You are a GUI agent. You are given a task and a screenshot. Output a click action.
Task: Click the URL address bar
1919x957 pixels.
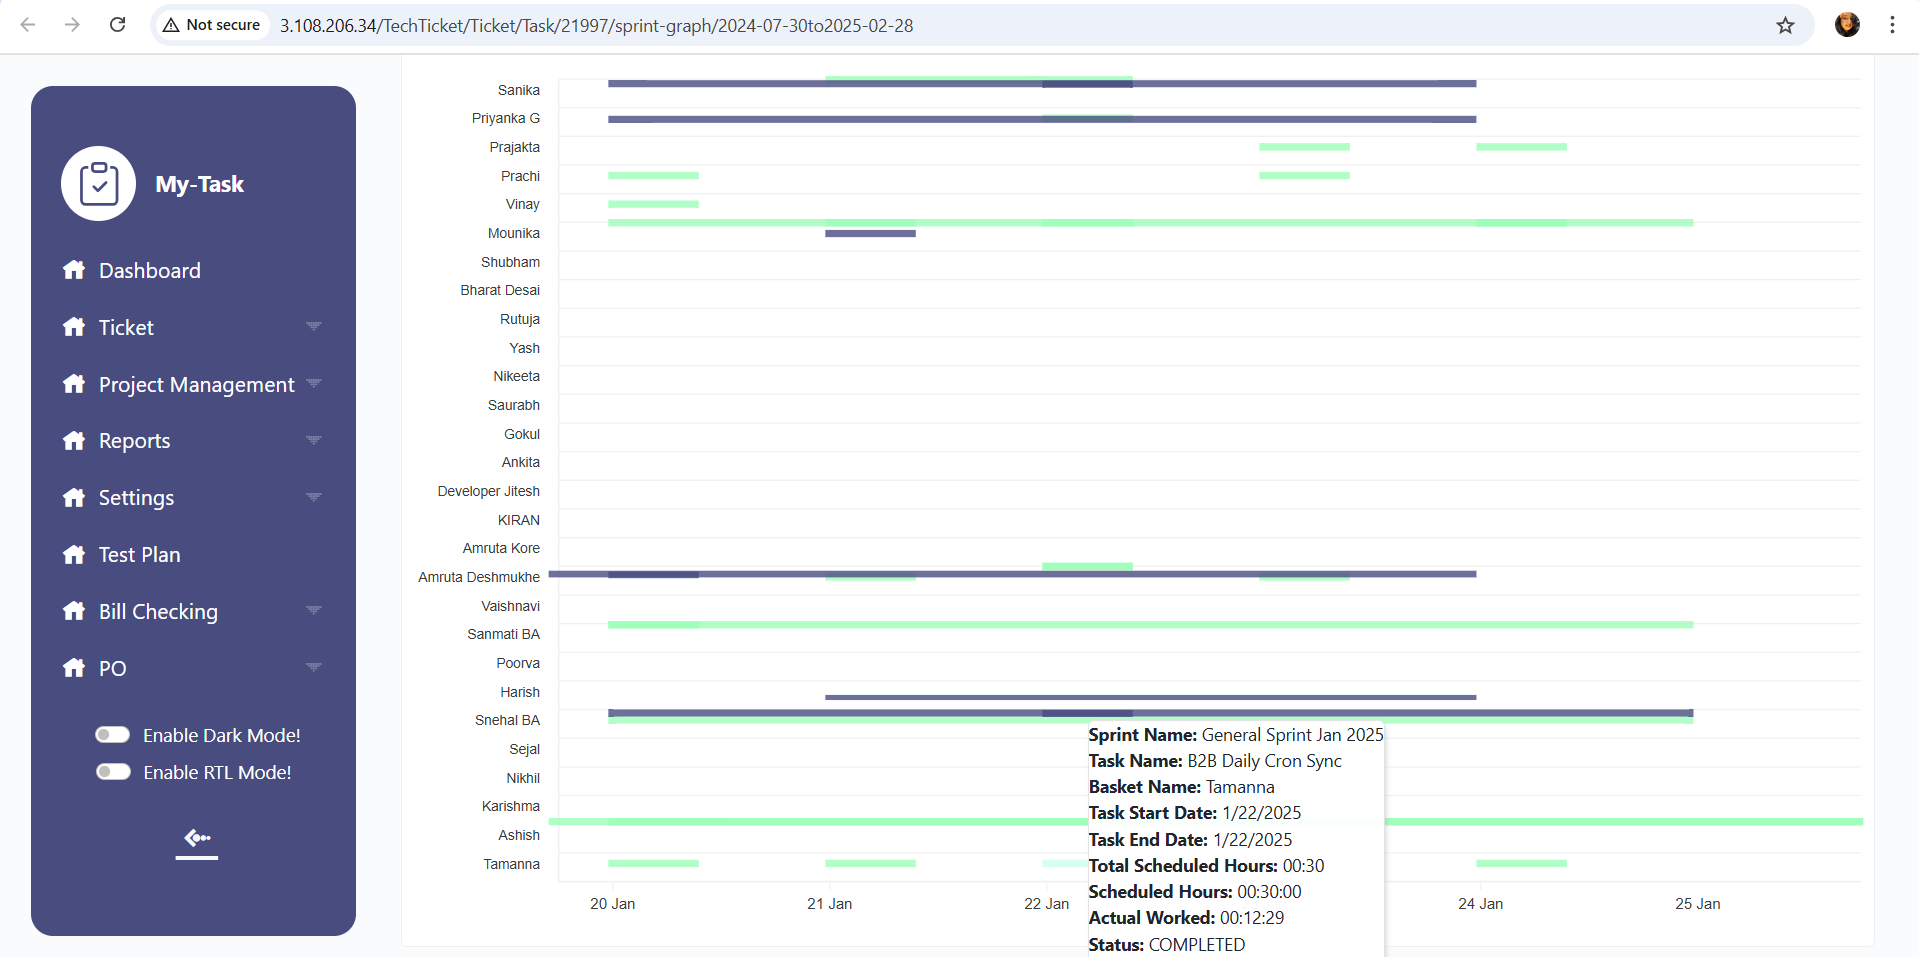pos(980,25)
